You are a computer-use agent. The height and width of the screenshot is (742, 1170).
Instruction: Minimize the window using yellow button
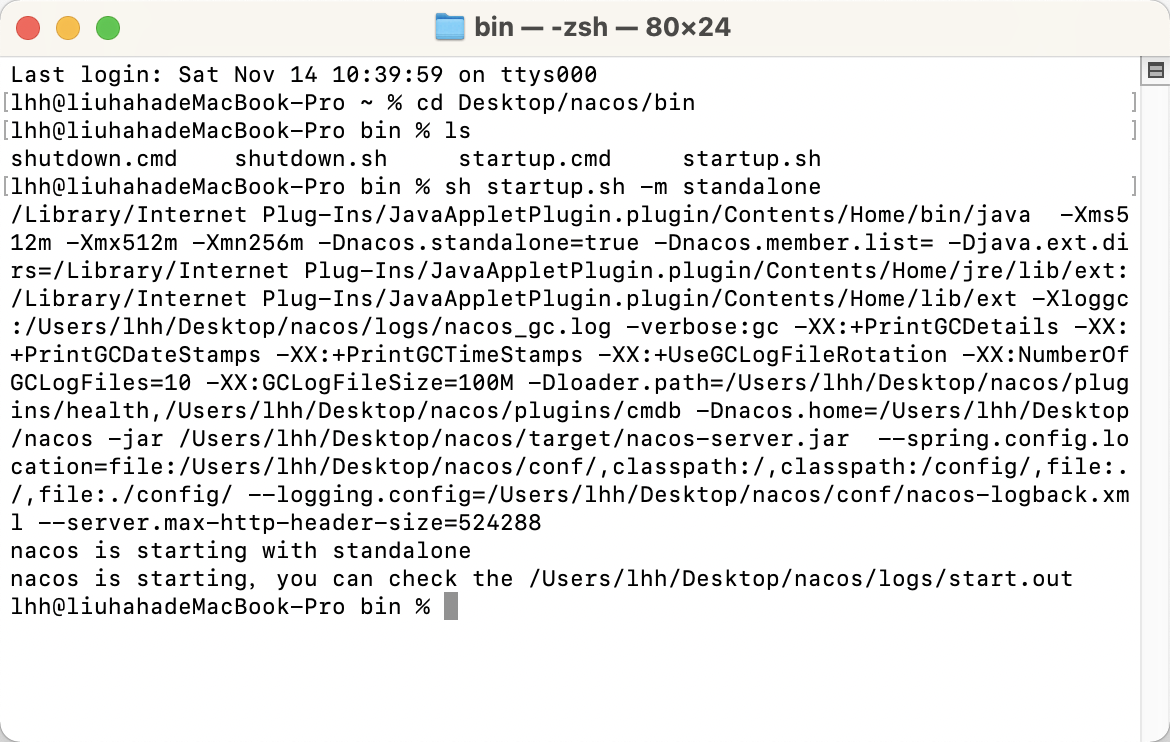(x=68, y=28)
